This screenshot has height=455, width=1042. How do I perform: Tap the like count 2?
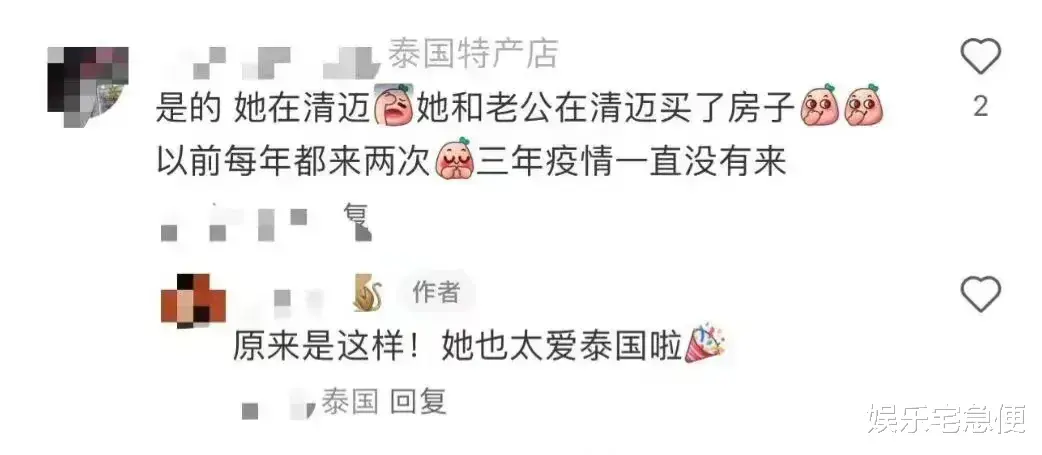pyautogui.click(x=981, y=106)
